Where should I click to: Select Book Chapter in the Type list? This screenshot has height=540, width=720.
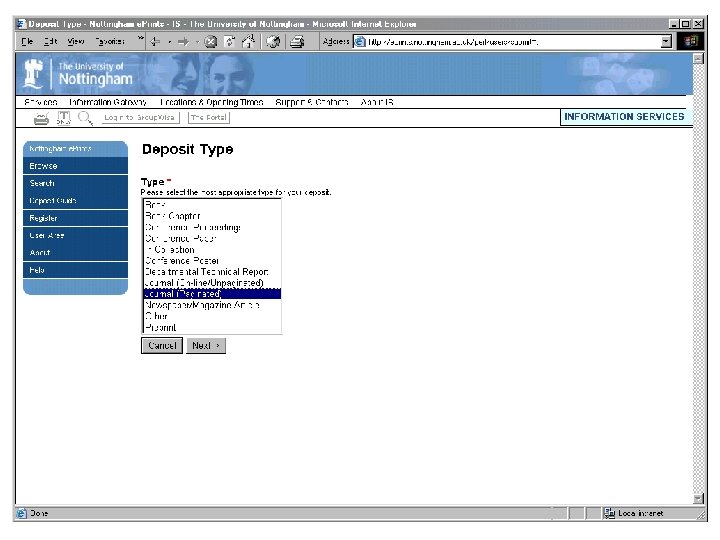(212, 216)
